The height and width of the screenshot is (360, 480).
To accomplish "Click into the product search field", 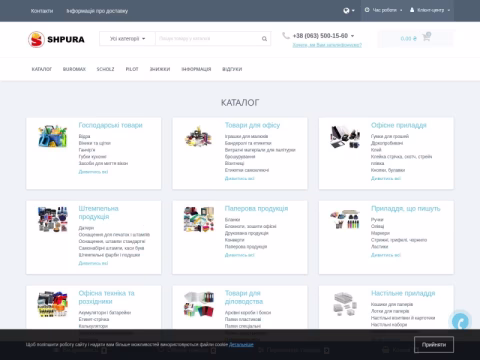I will click(208, 39).
